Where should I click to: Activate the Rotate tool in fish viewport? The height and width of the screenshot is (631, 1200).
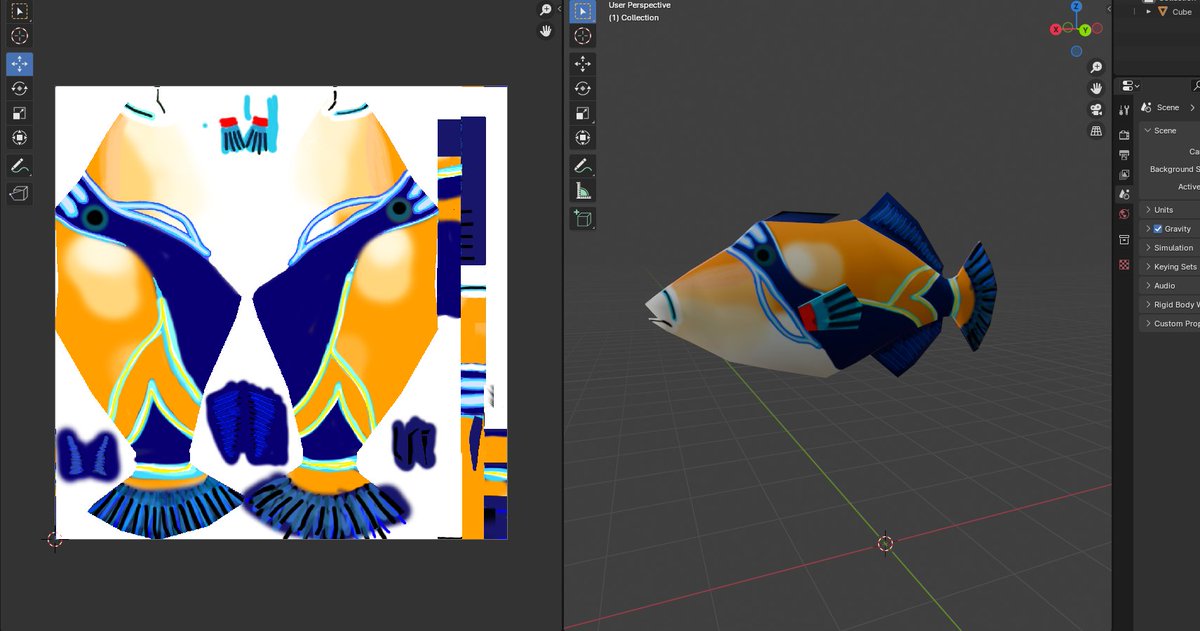[583, 88]
